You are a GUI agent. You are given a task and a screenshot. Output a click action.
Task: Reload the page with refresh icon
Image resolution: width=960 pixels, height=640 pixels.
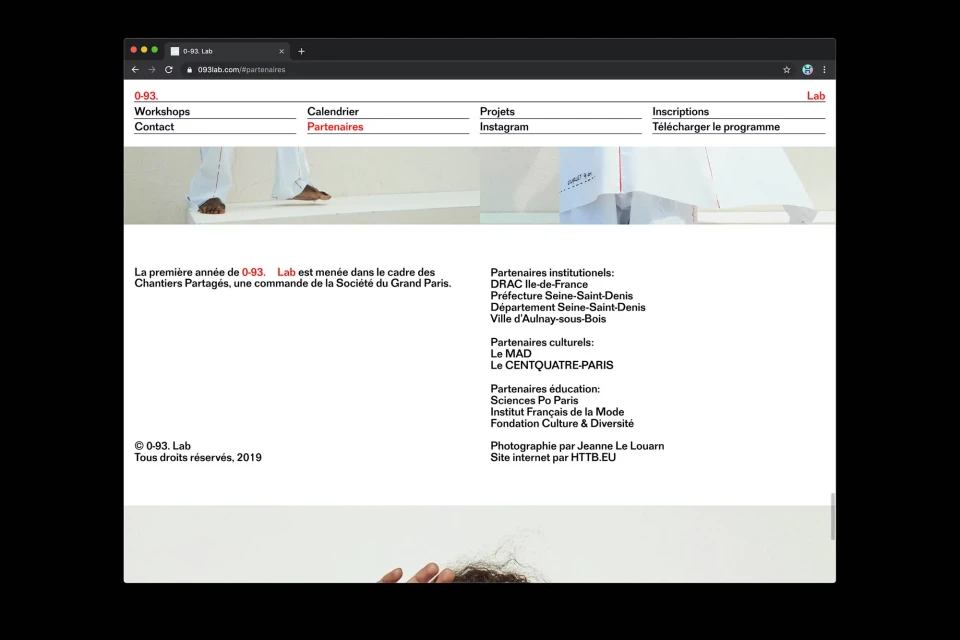point(169,70)
